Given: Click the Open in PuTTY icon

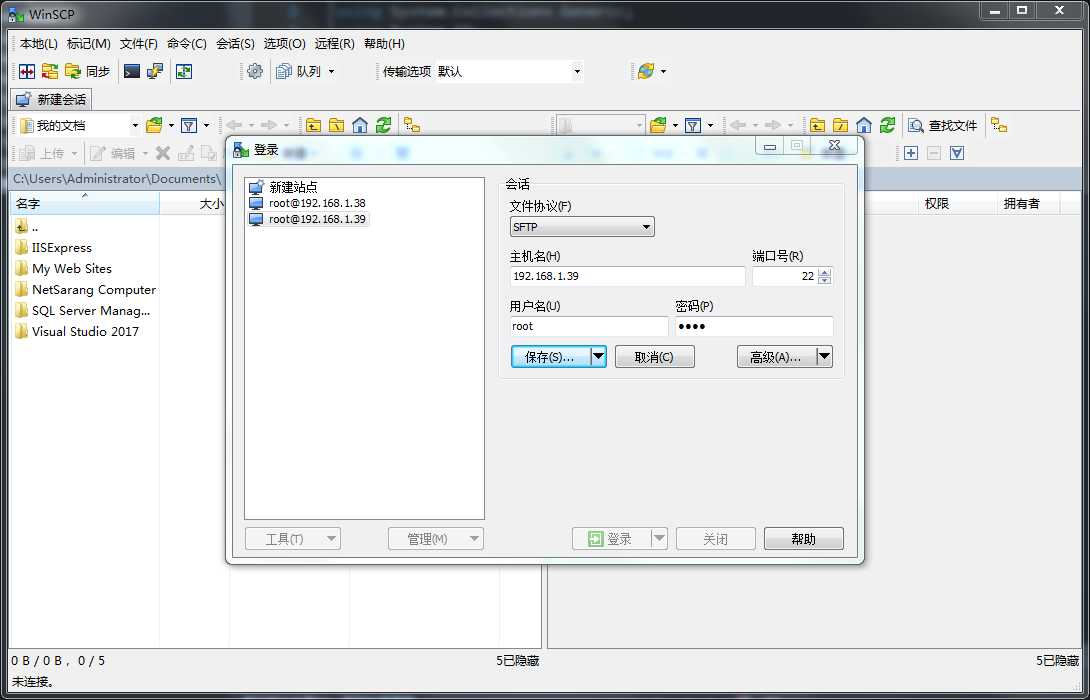Looking at the screenshot, I should click(154, 71).
